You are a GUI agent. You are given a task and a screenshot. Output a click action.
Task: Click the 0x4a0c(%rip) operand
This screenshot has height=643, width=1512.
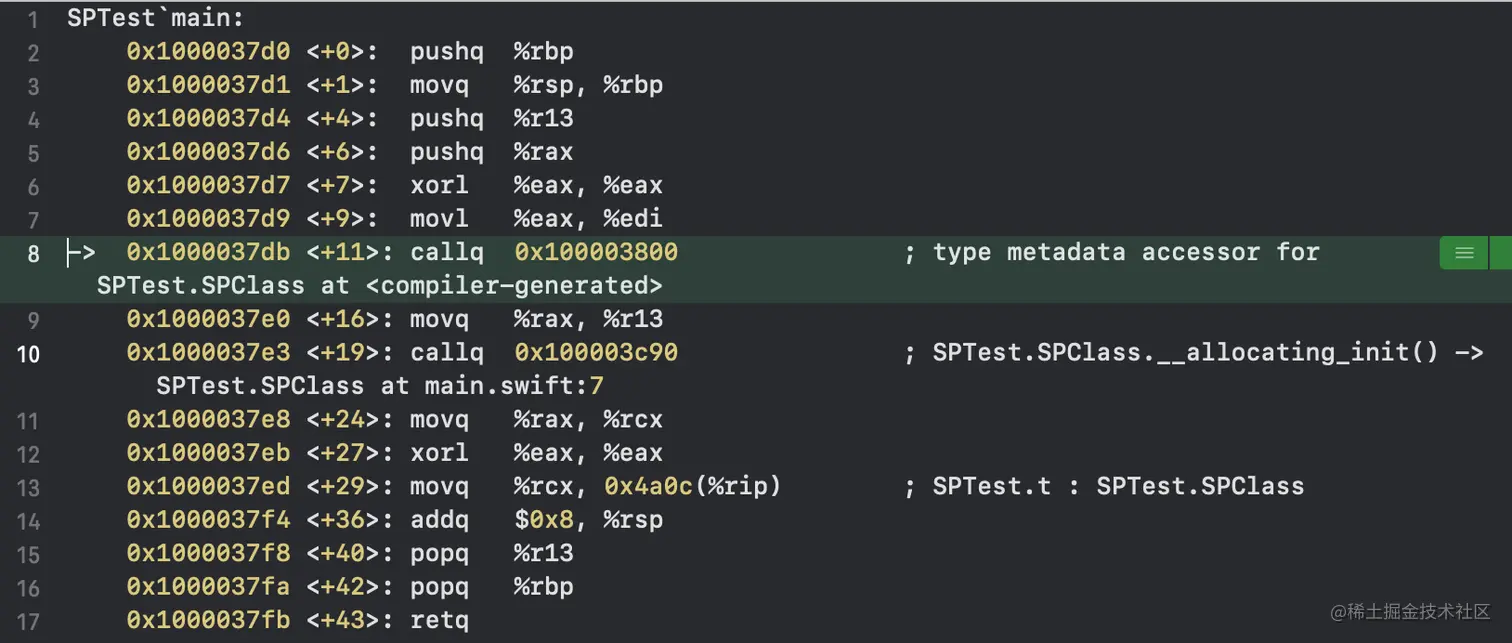[x=692, y=487]
